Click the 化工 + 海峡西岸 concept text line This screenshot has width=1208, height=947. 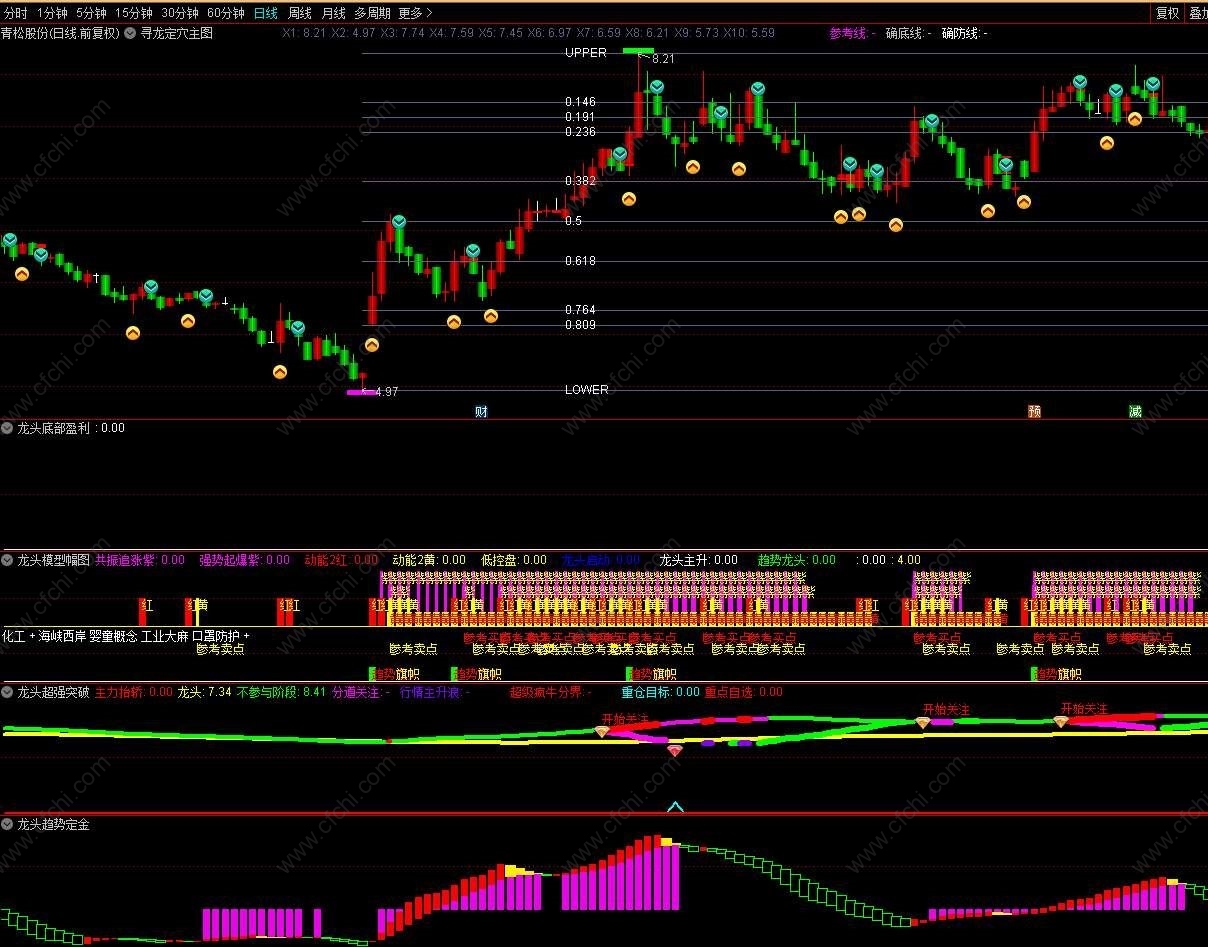[x=126, y=636]
